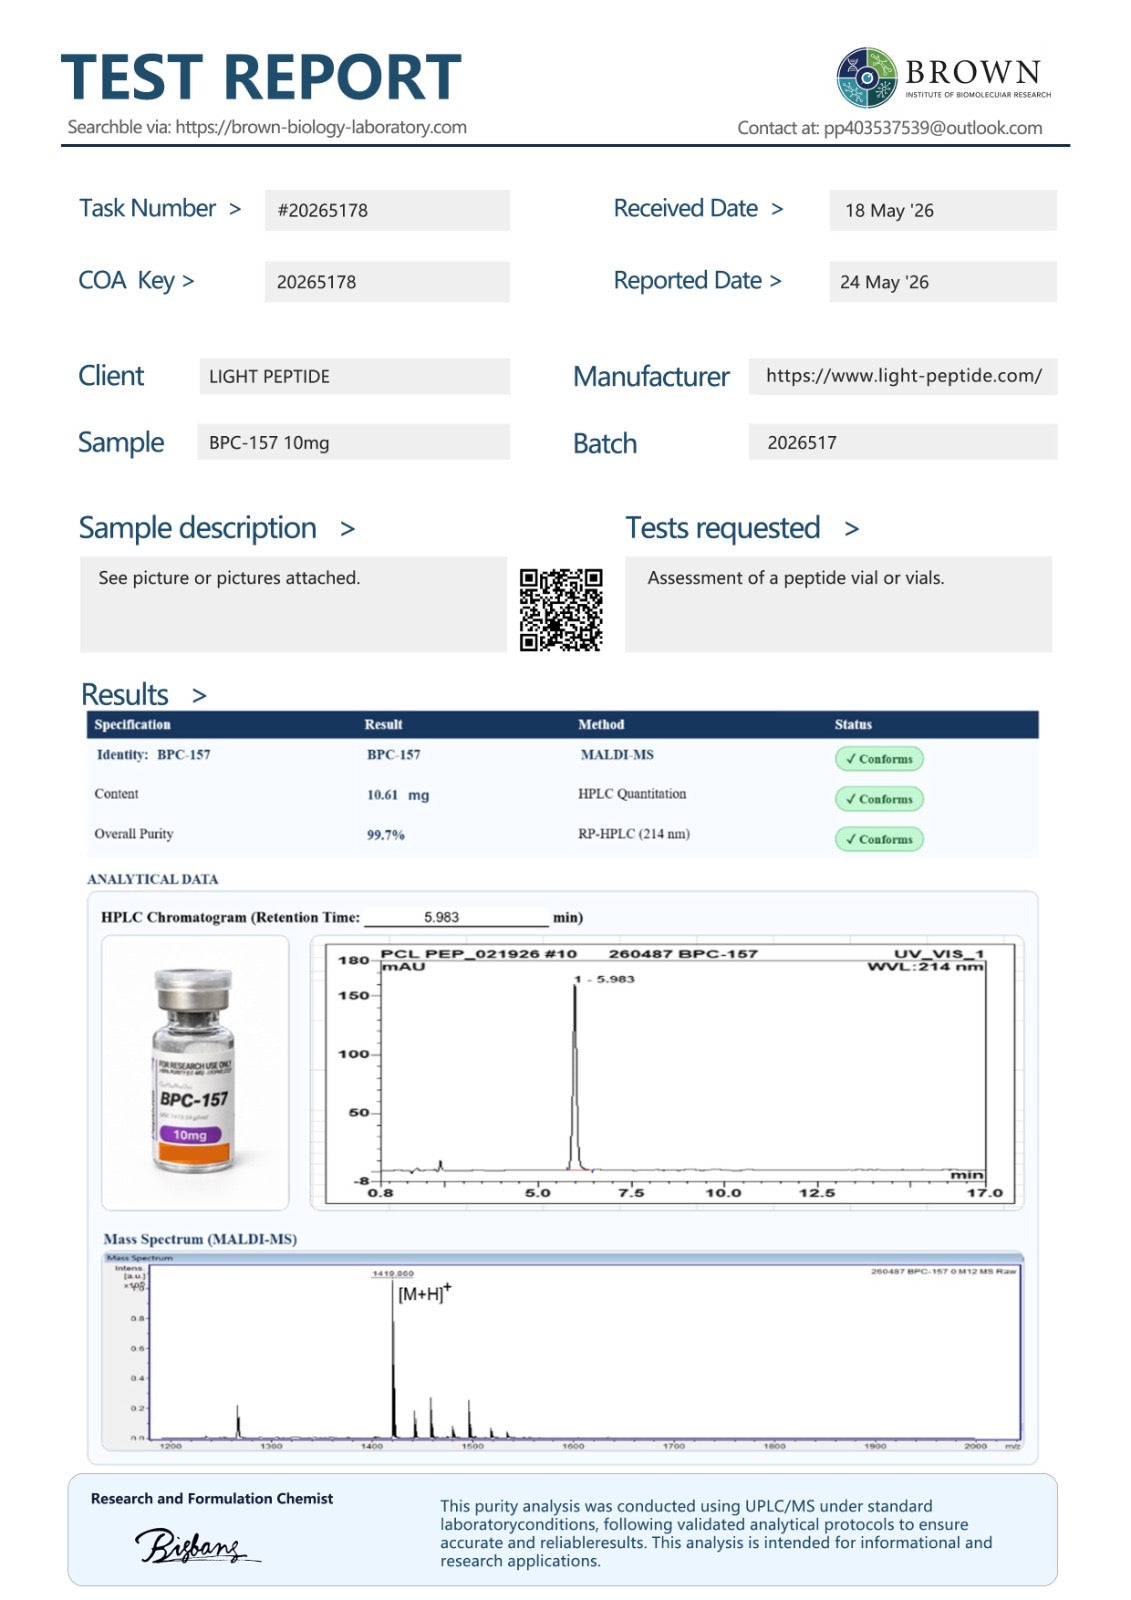
Task: Click the MALDI-MS method cell
Action: click(x=617, y=755)
